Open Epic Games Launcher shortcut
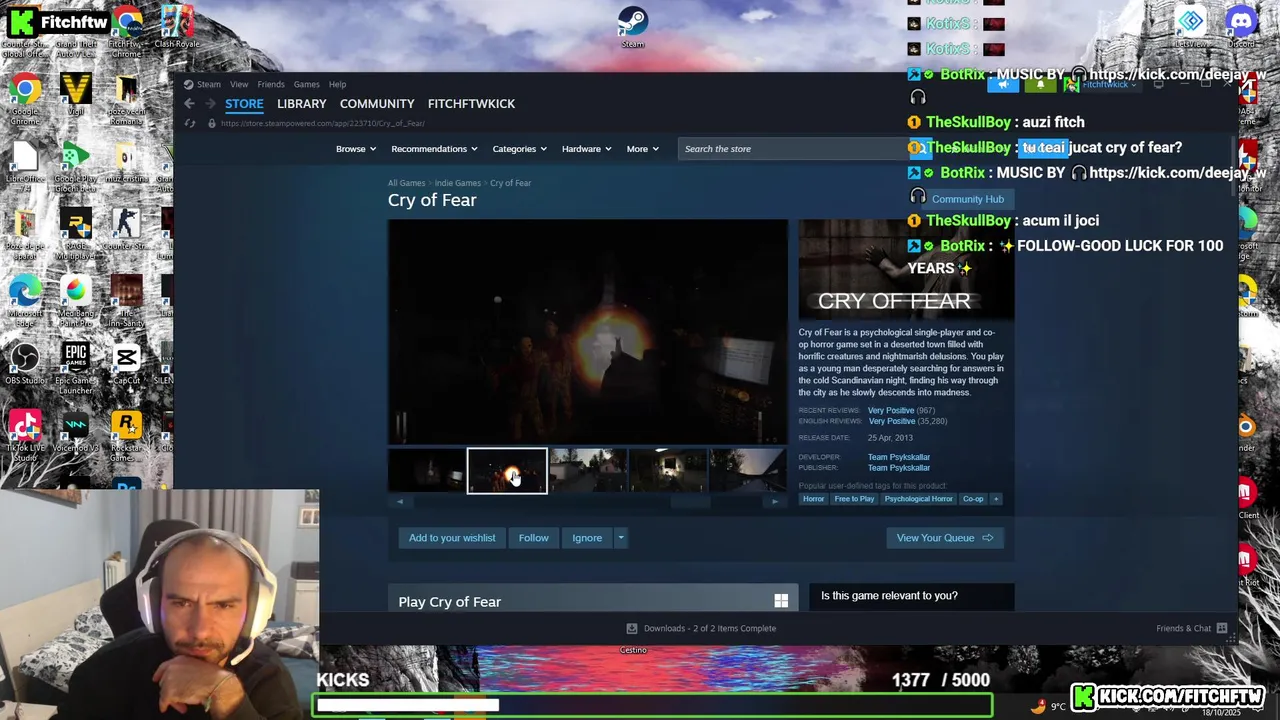 coord(75,367)
